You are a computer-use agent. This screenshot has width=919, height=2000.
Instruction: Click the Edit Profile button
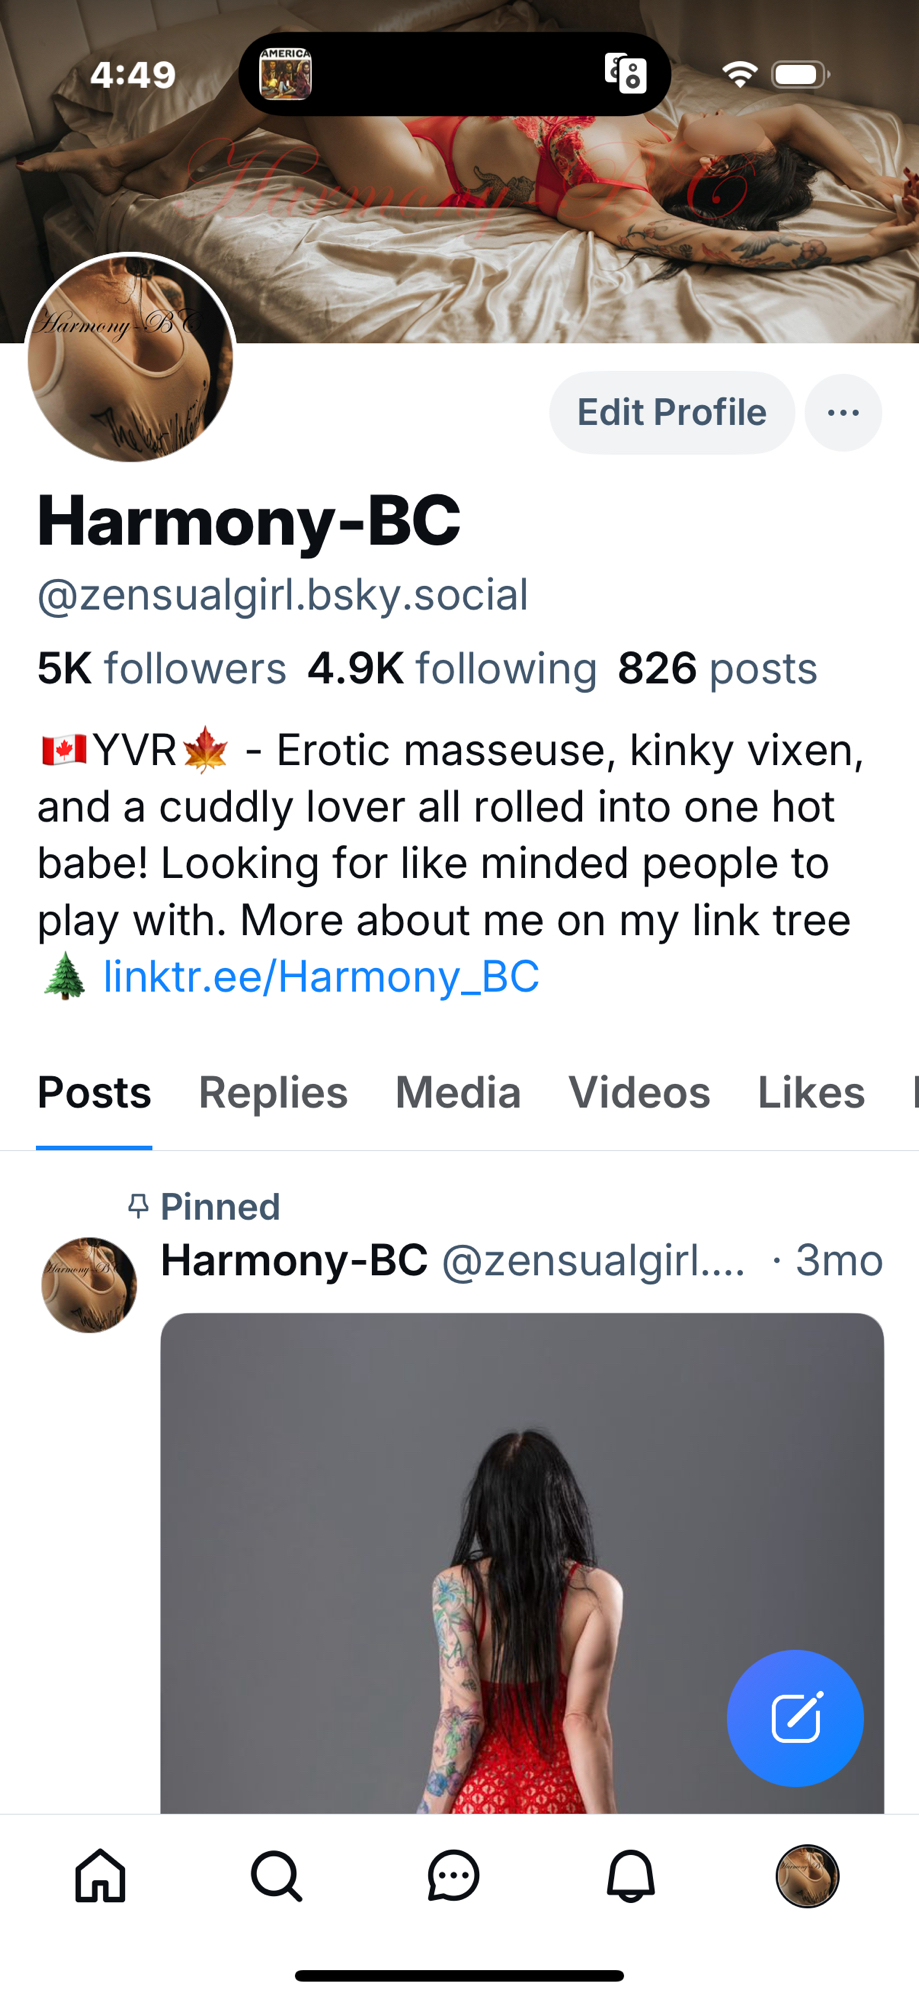pyautogui.click(x=671, y=413)
